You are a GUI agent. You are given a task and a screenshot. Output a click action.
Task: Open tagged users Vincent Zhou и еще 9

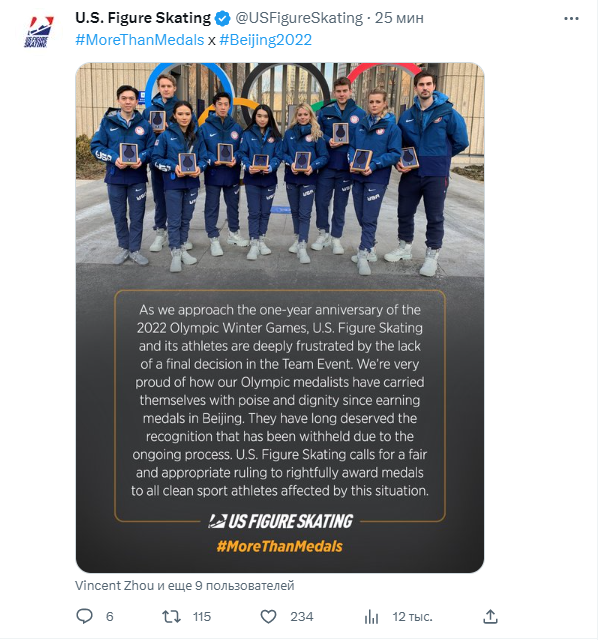pos(184,585)
